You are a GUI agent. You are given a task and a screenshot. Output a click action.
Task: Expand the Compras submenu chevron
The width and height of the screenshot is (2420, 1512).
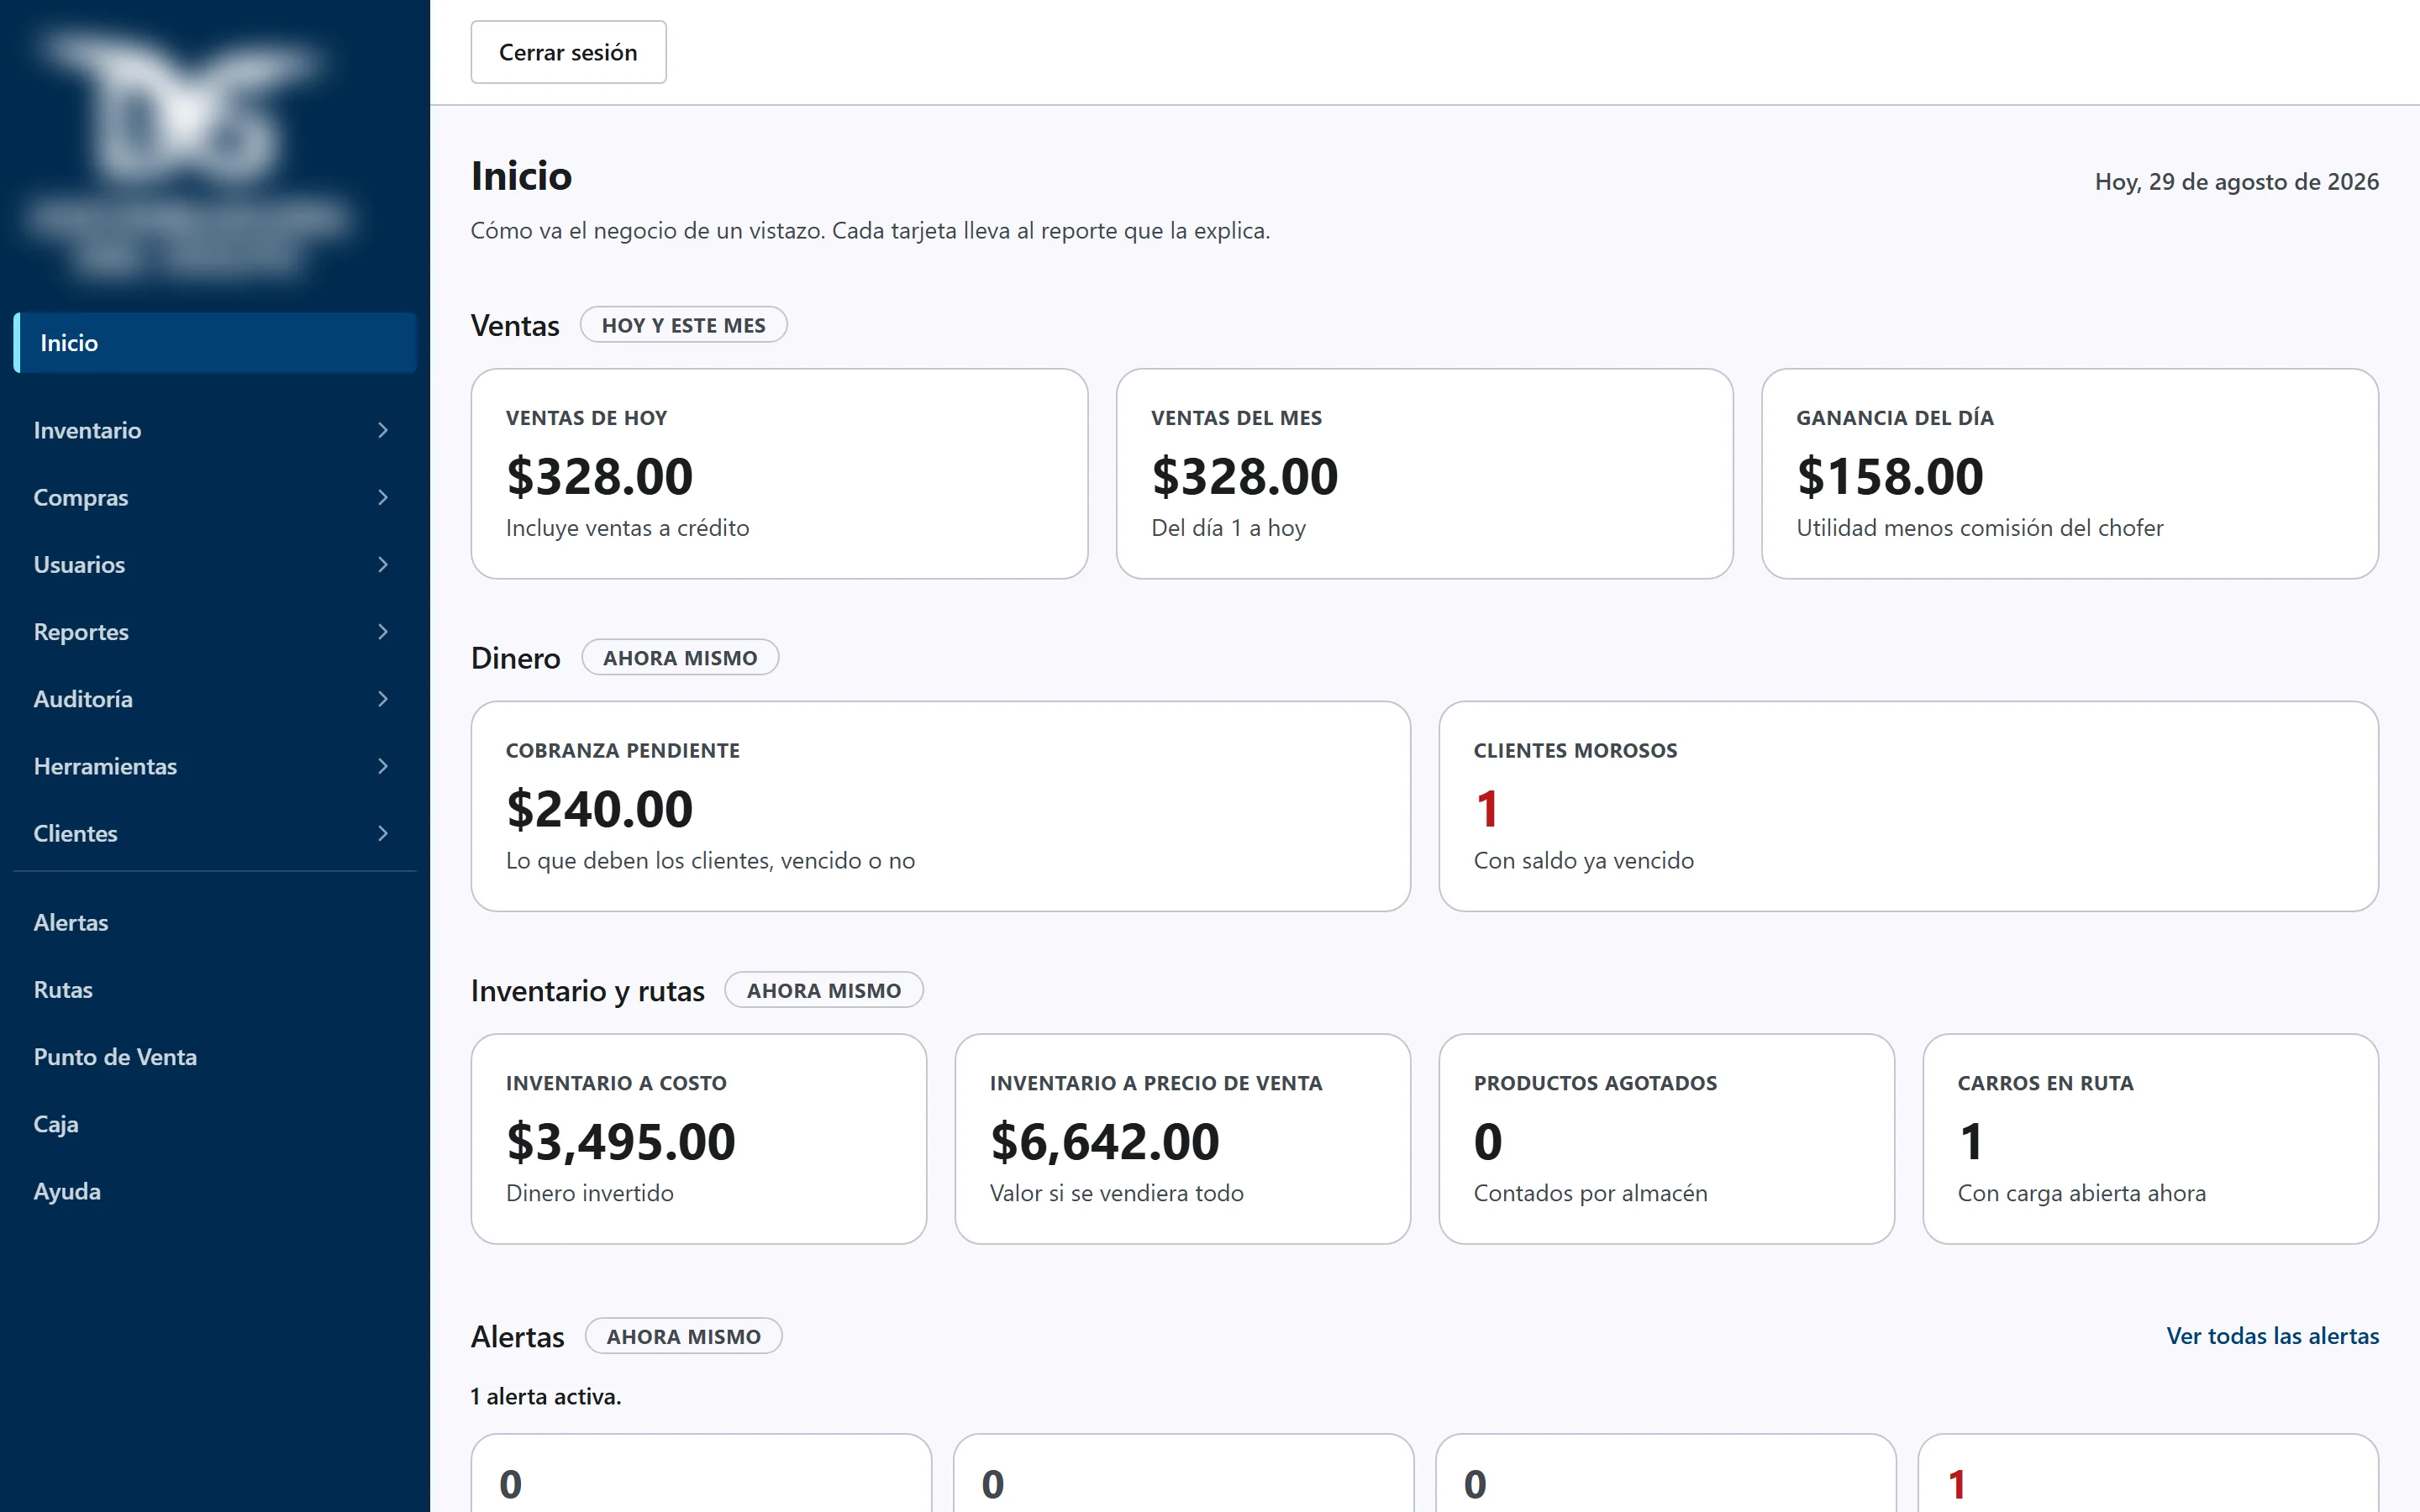coord(382,497)
